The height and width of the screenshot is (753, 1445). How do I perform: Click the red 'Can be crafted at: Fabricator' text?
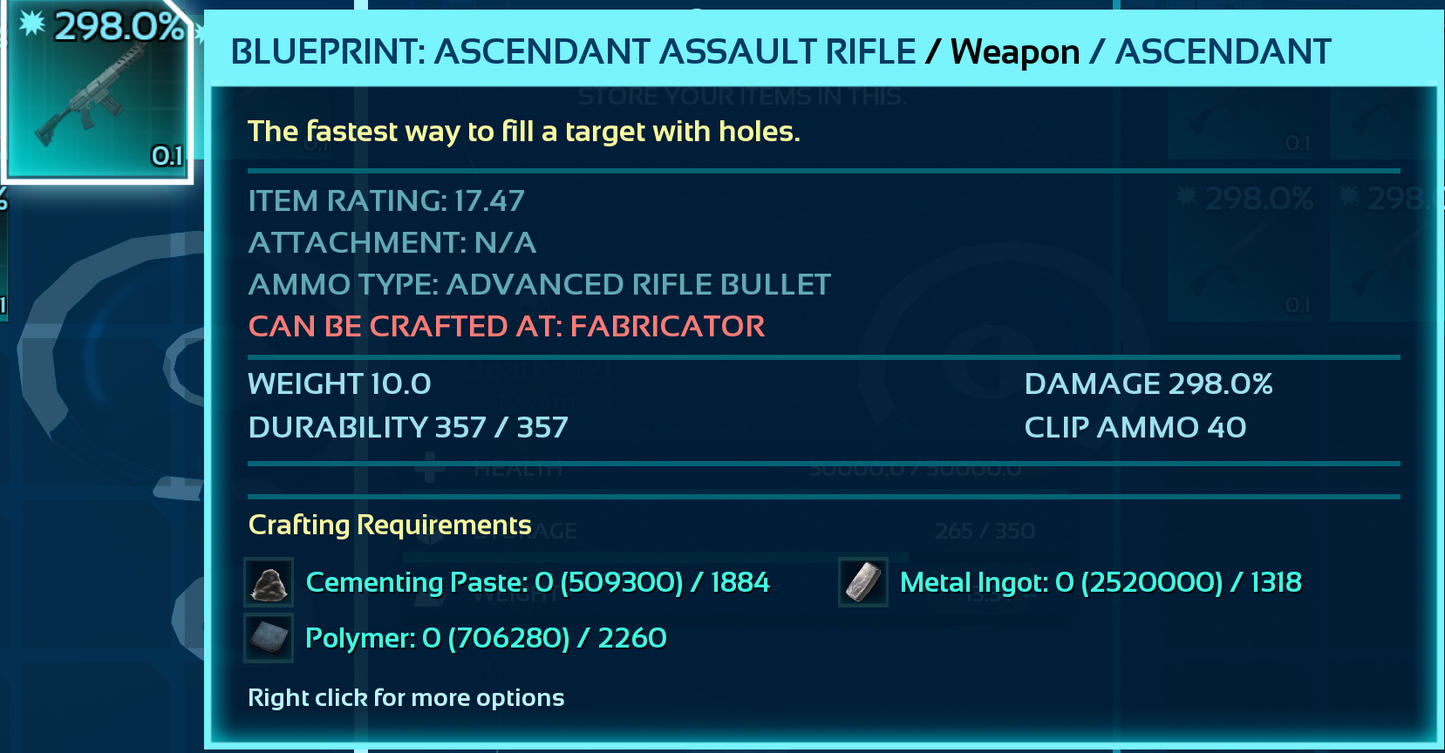coord(506,326)
